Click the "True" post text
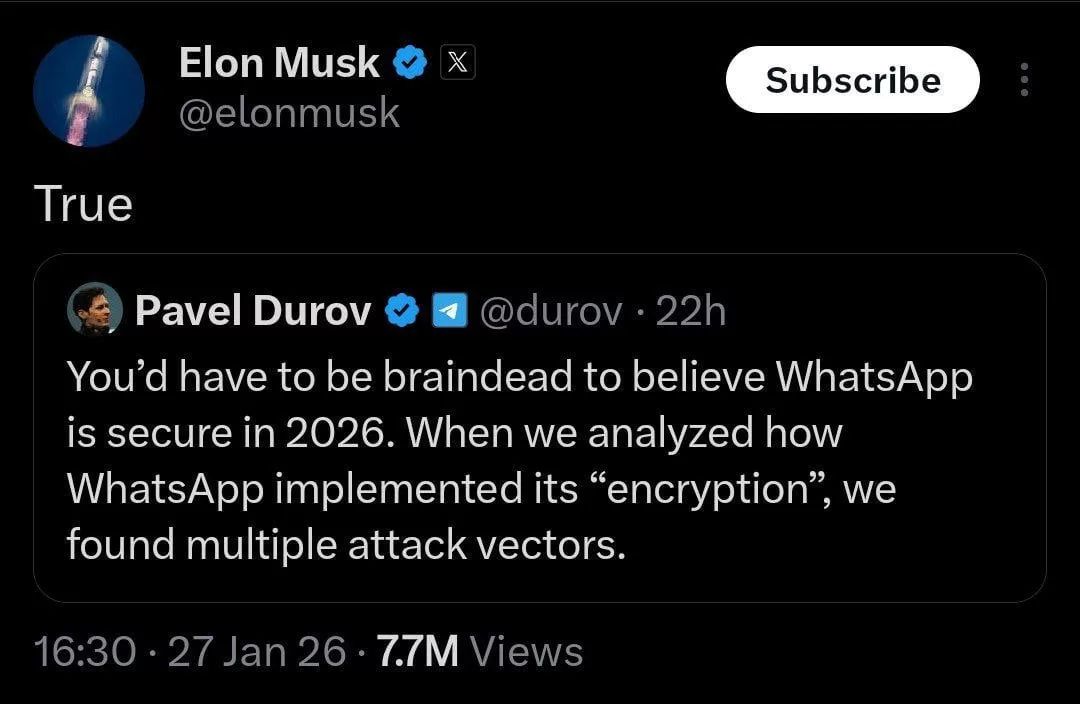The image size is (1080, 704). click(83, 205)
